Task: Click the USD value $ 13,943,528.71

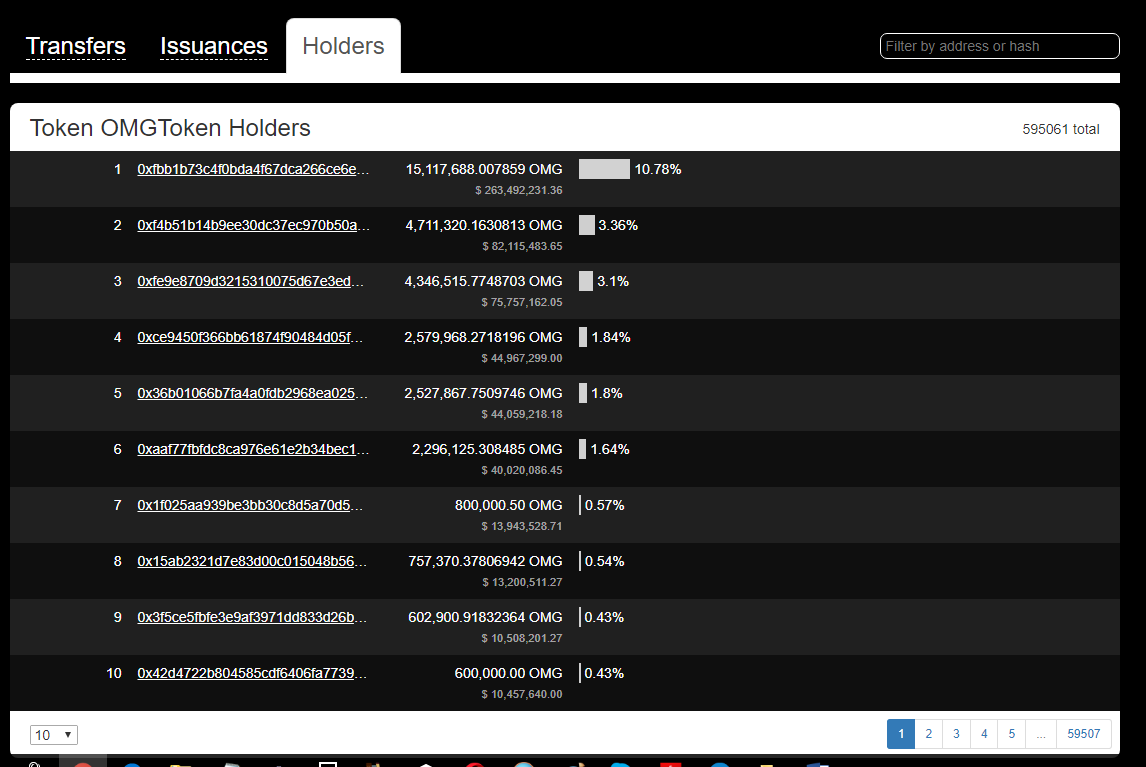Action: 522,526
